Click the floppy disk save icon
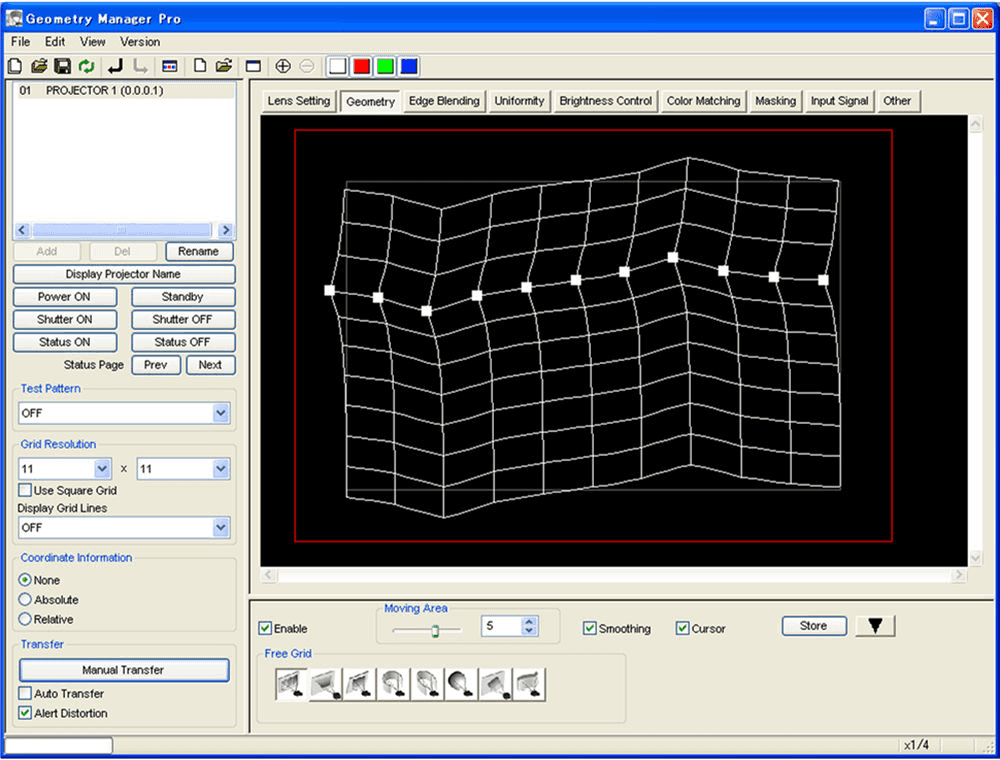The height and width of the screenshot is (760, 1000). 62,66
